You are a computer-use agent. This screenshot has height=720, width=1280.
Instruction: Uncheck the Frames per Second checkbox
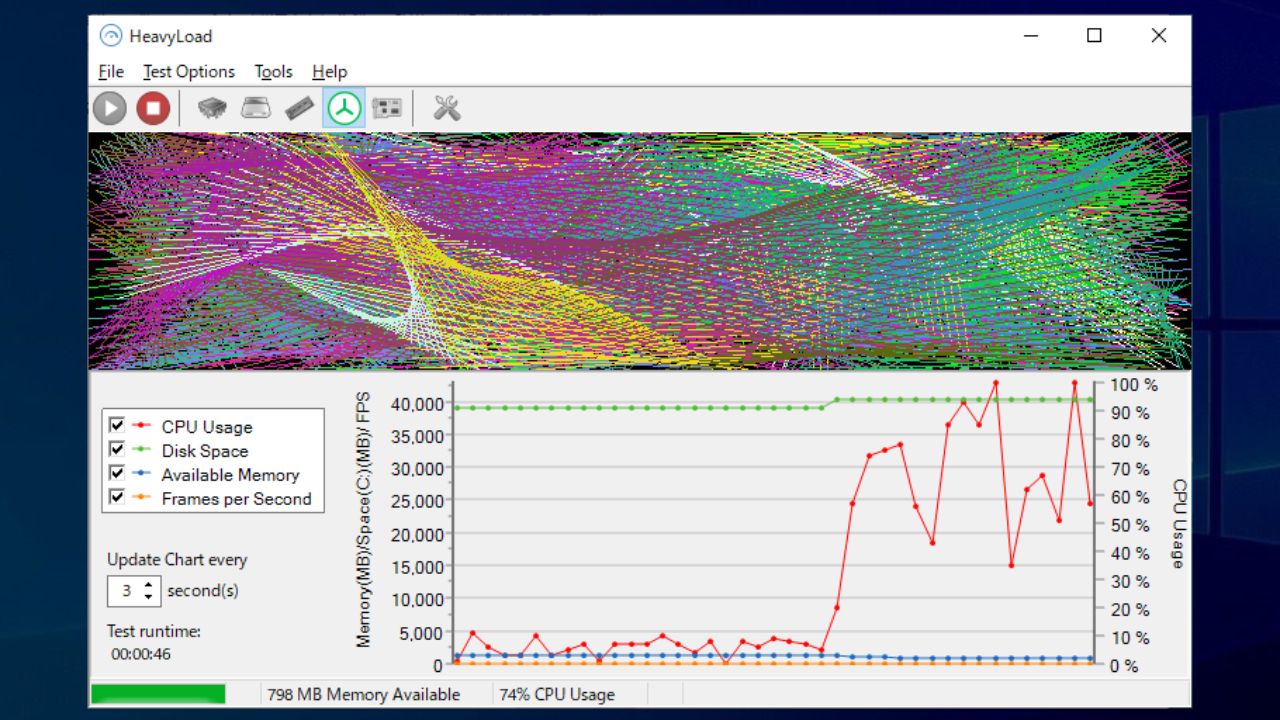coord(116,497)
